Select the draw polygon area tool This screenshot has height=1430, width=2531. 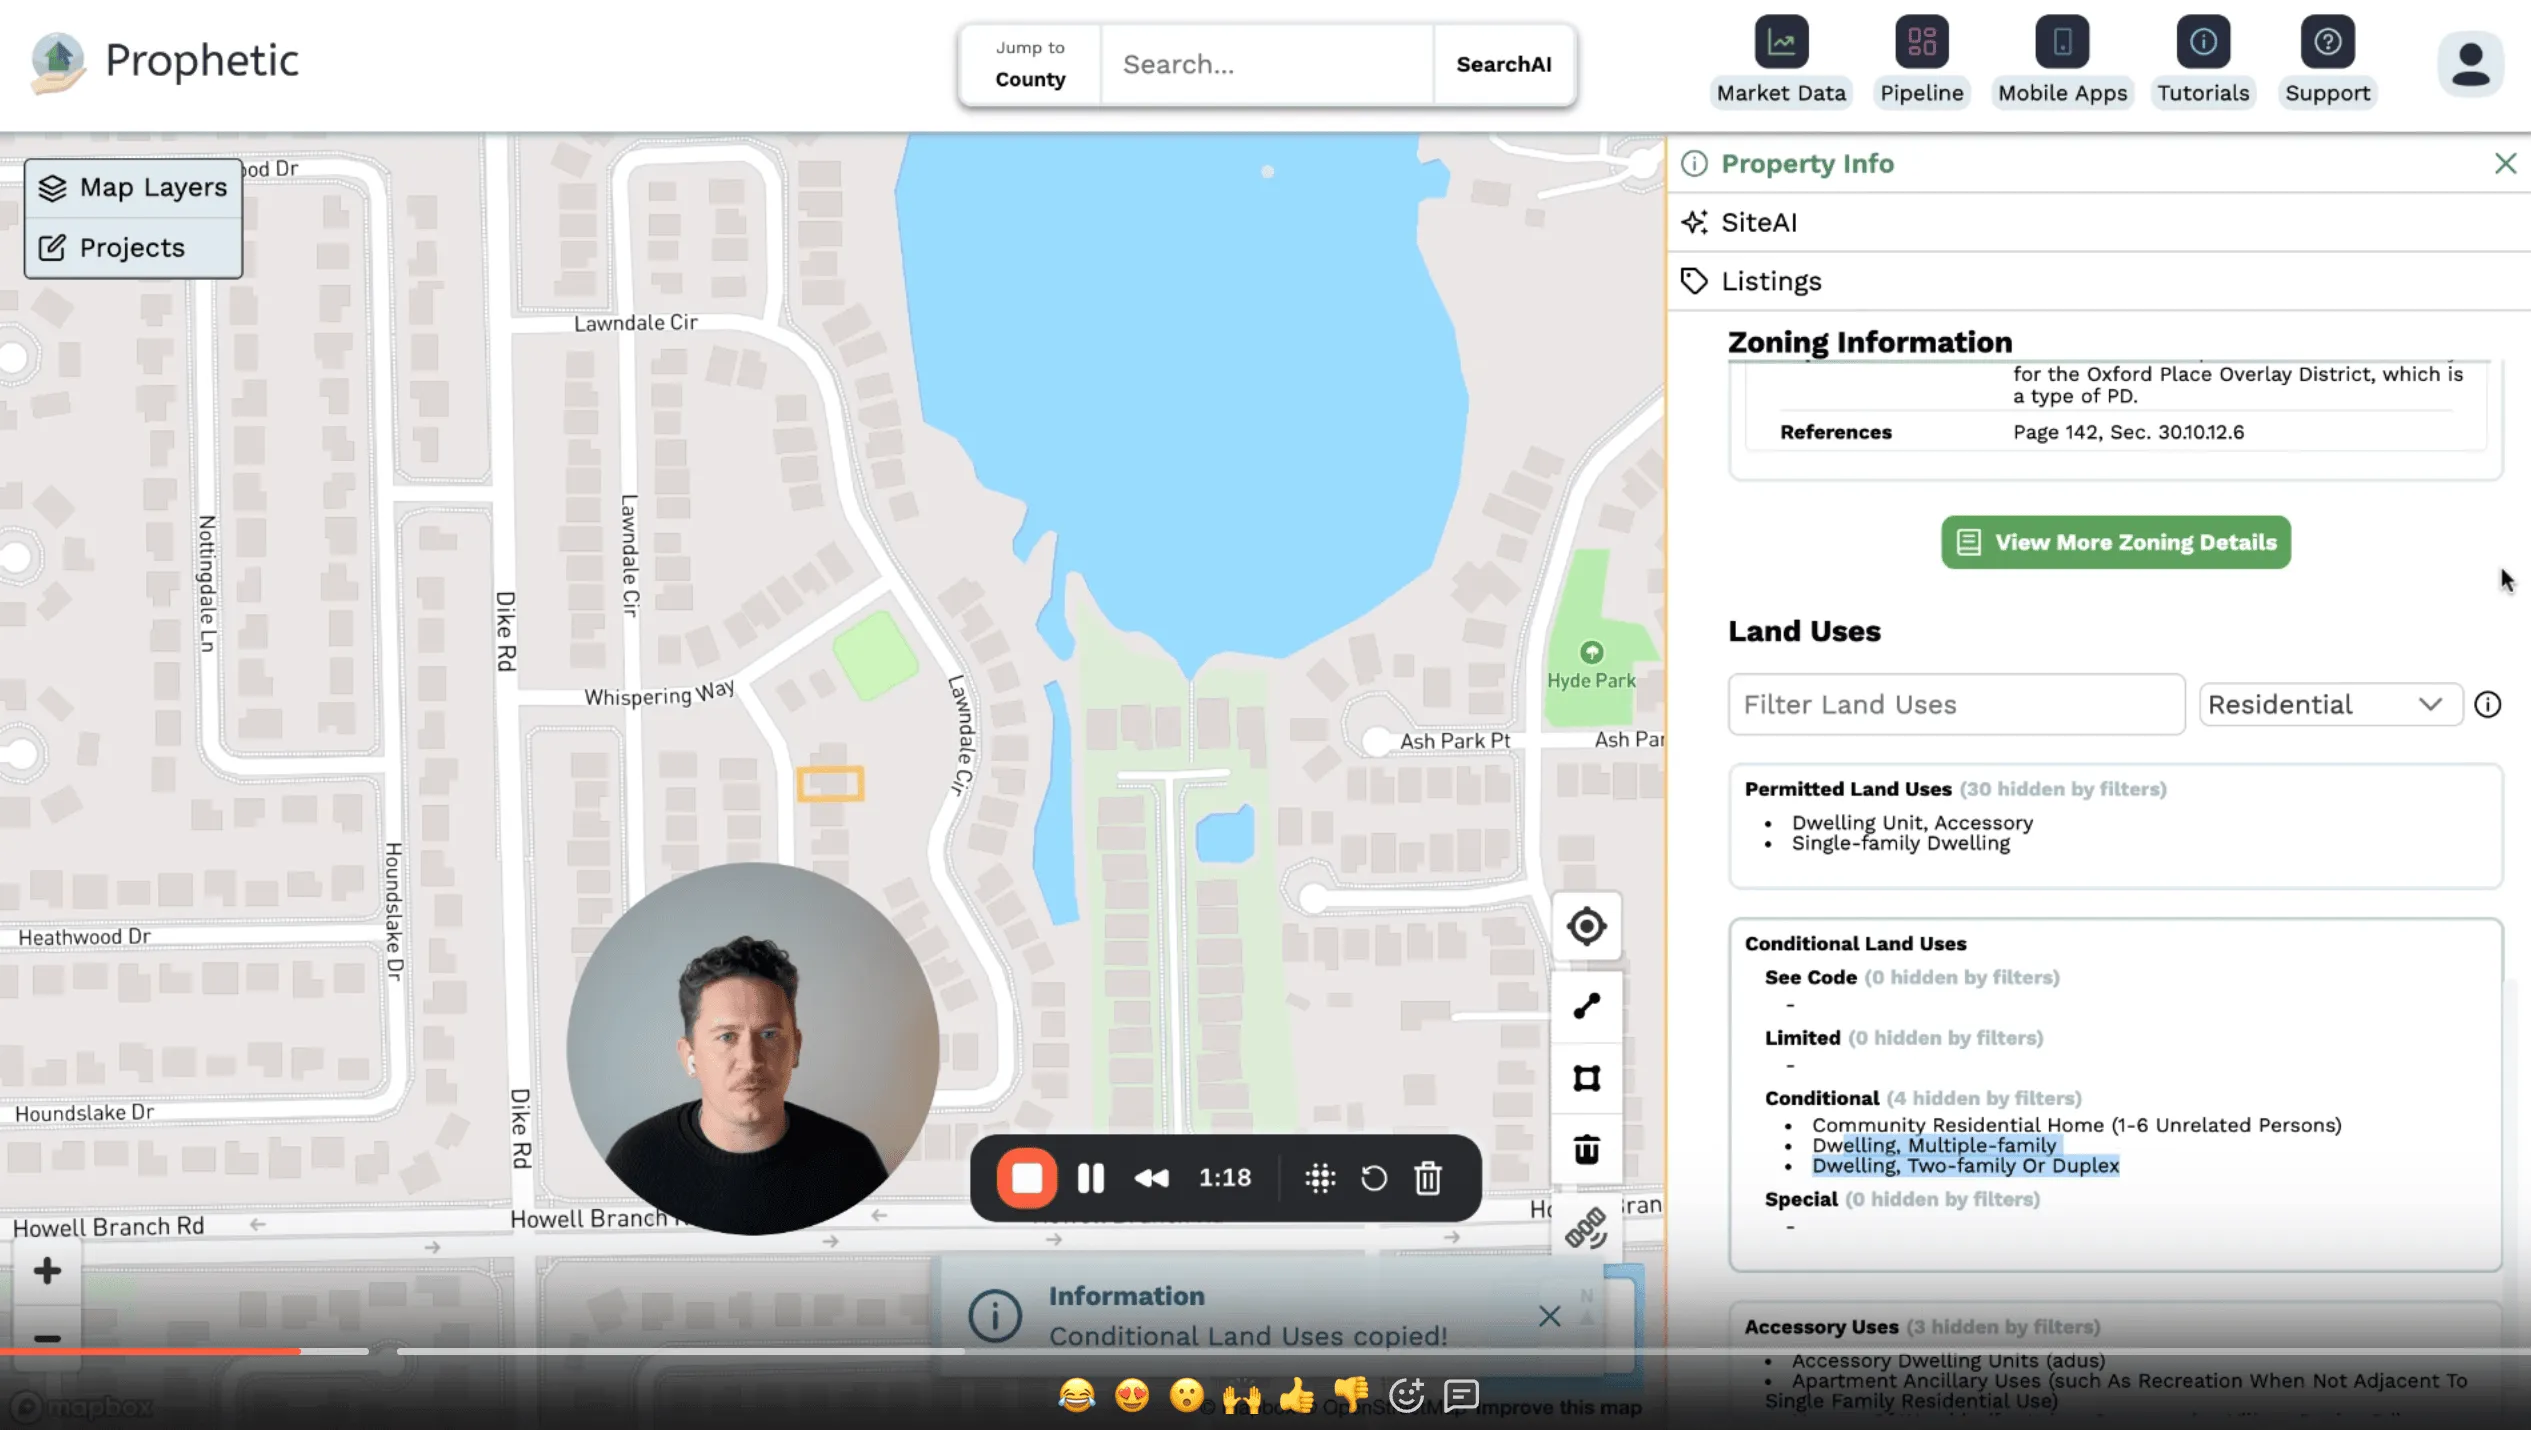[x=1587, y=1078]
